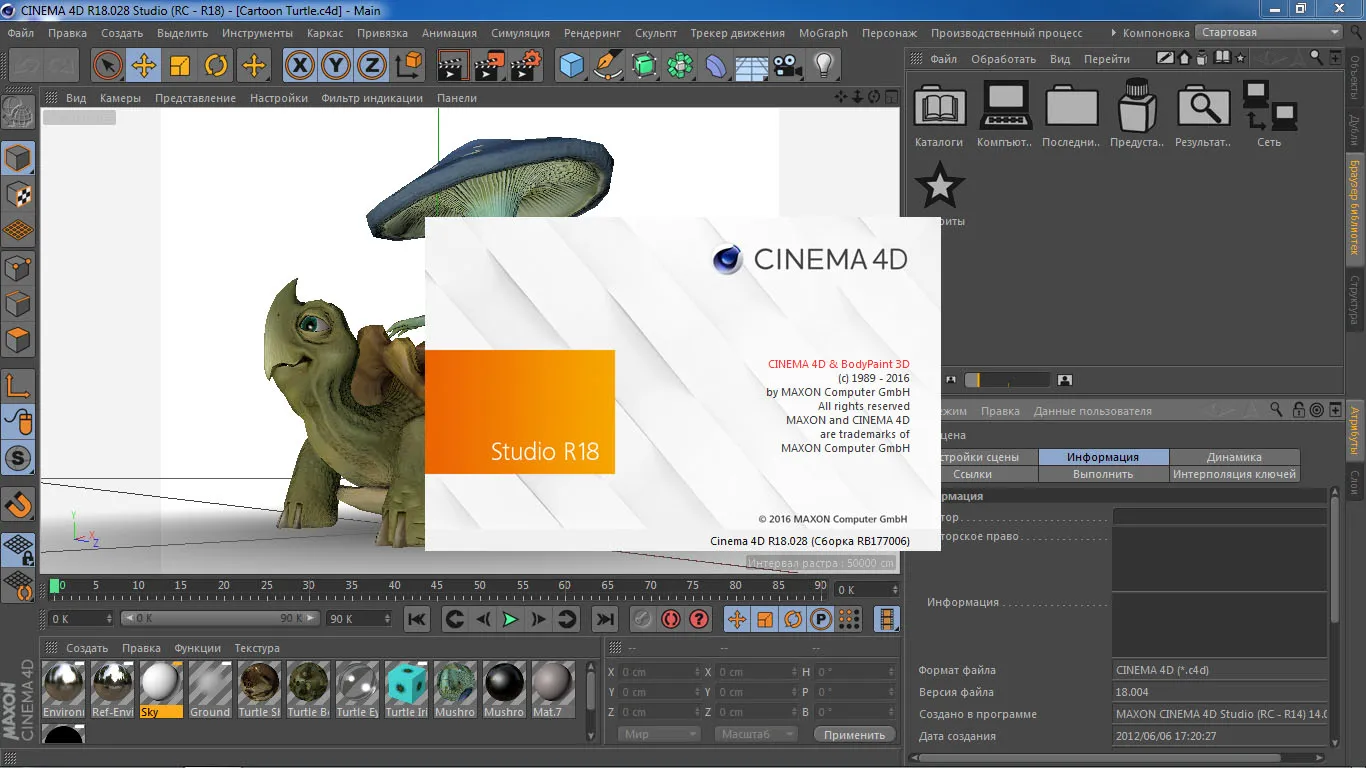The height and width of the screenshot is (768, 1366).
Task: Select the Sky material swatch
Action: (161, 689)
